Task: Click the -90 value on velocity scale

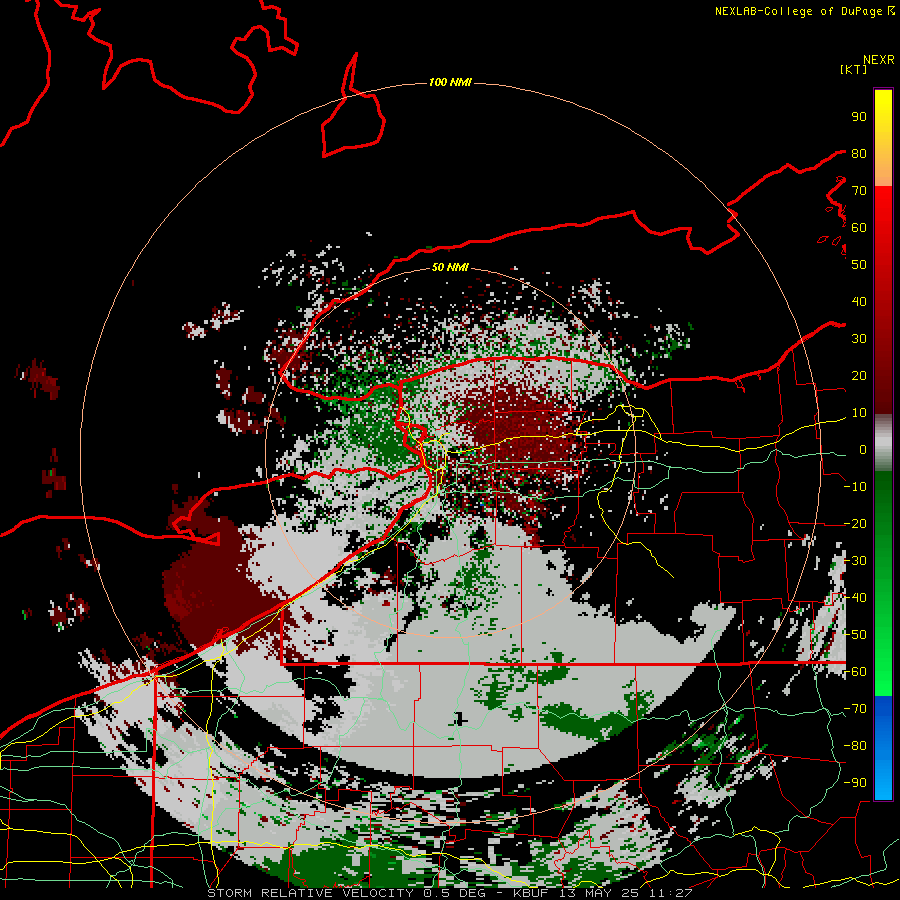Action: click(855, 783)
